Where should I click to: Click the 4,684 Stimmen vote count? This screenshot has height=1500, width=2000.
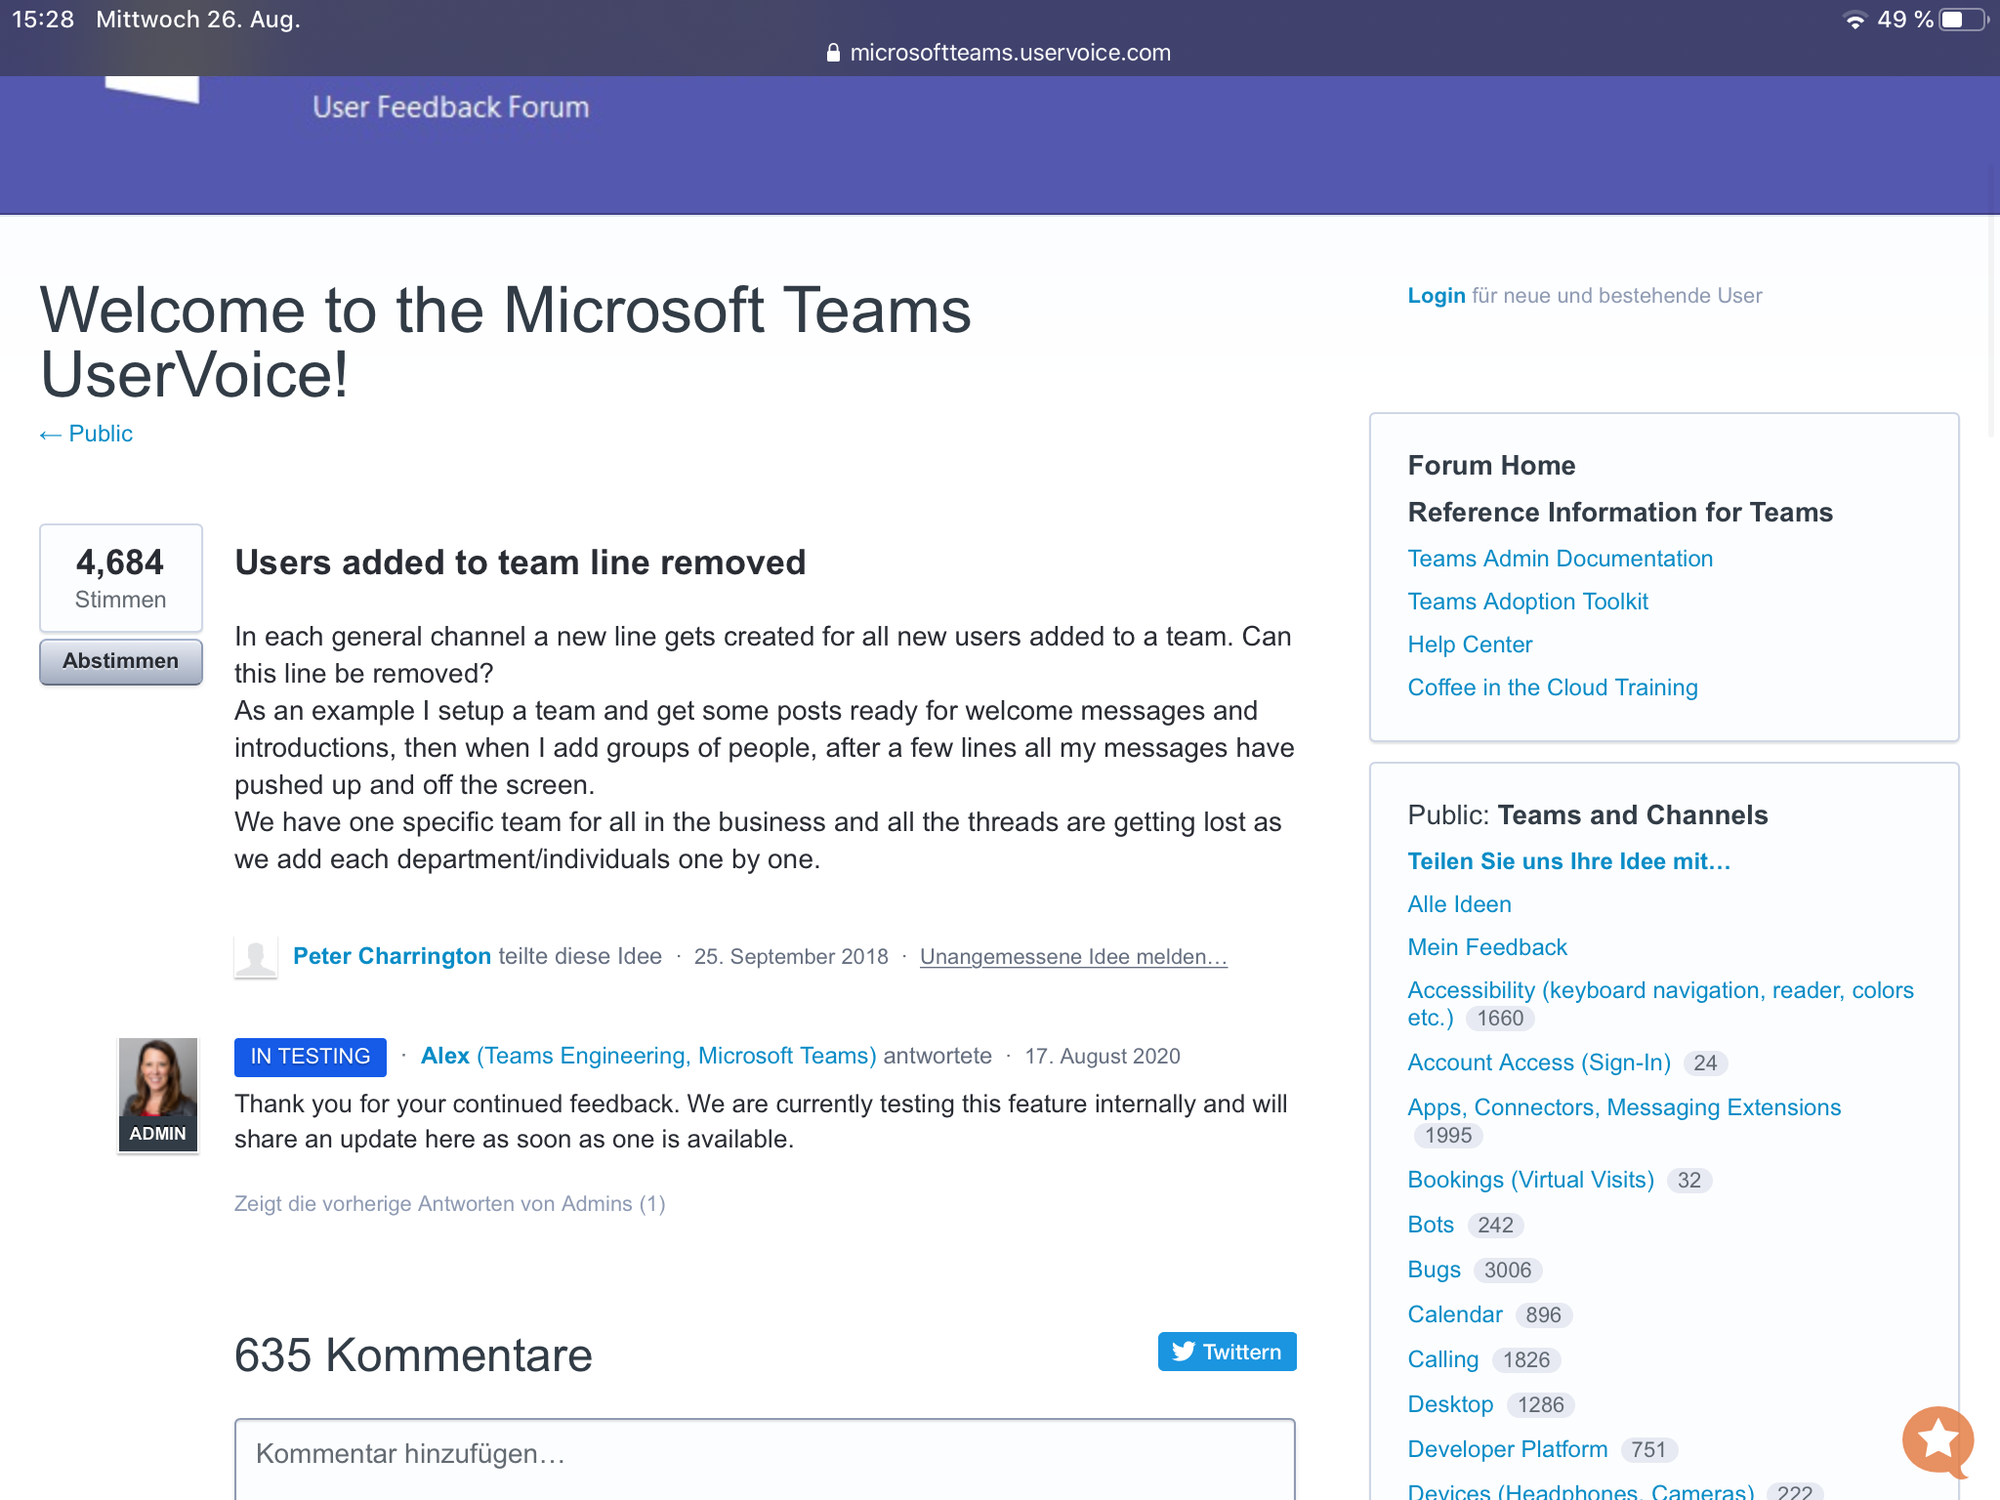120,578
